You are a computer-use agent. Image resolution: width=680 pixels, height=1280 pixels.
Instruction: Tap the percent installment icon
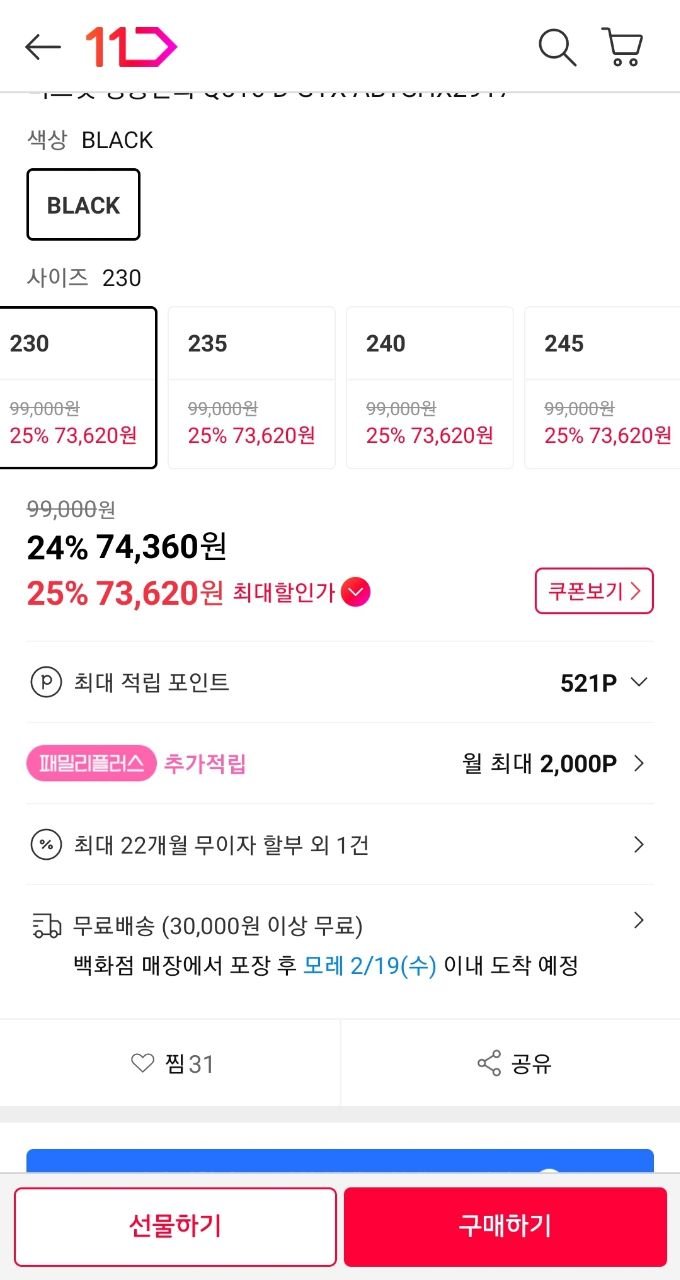(x=46, y=845)
